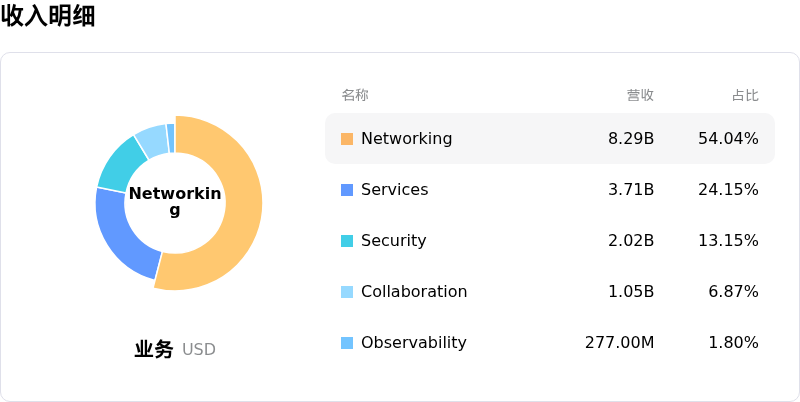Viewport: 800px width, 402px height.
Task: Select the Security row label
Action: [393, 241]
